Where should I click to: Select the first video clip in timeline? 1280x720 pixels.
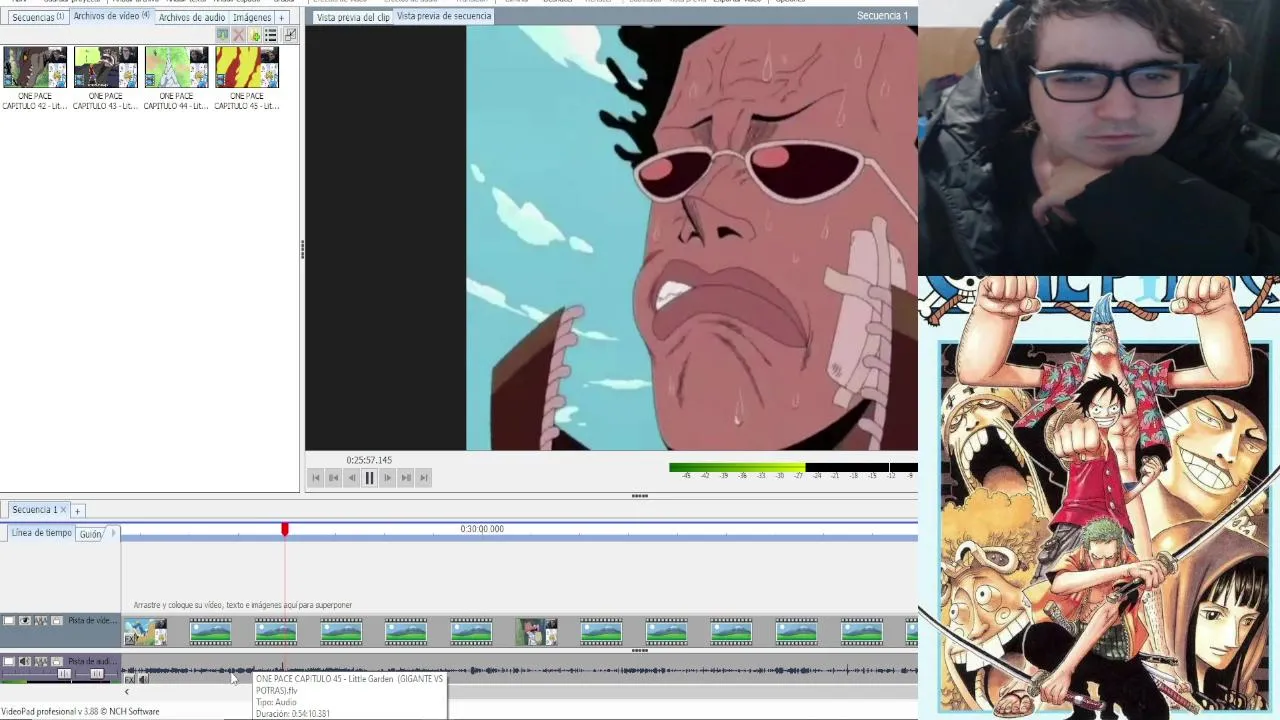tap(145, 632)
